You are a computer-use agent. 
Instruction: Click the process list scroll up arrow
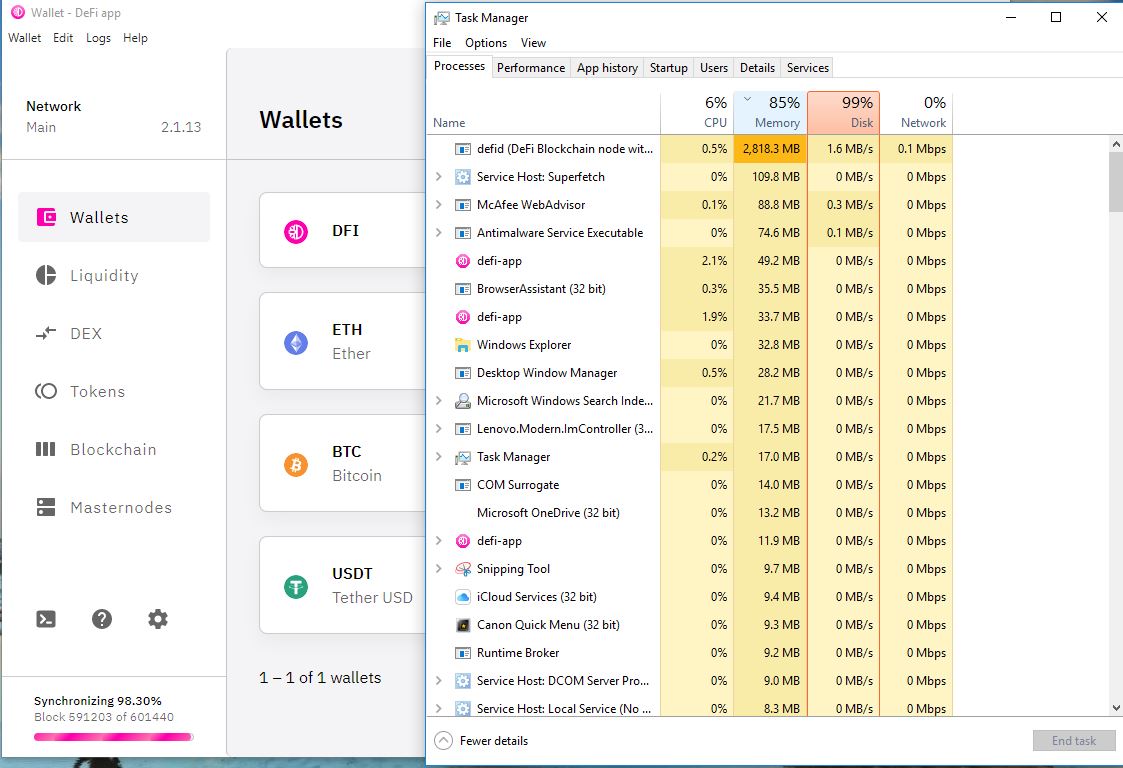(x=1116, y=144)
